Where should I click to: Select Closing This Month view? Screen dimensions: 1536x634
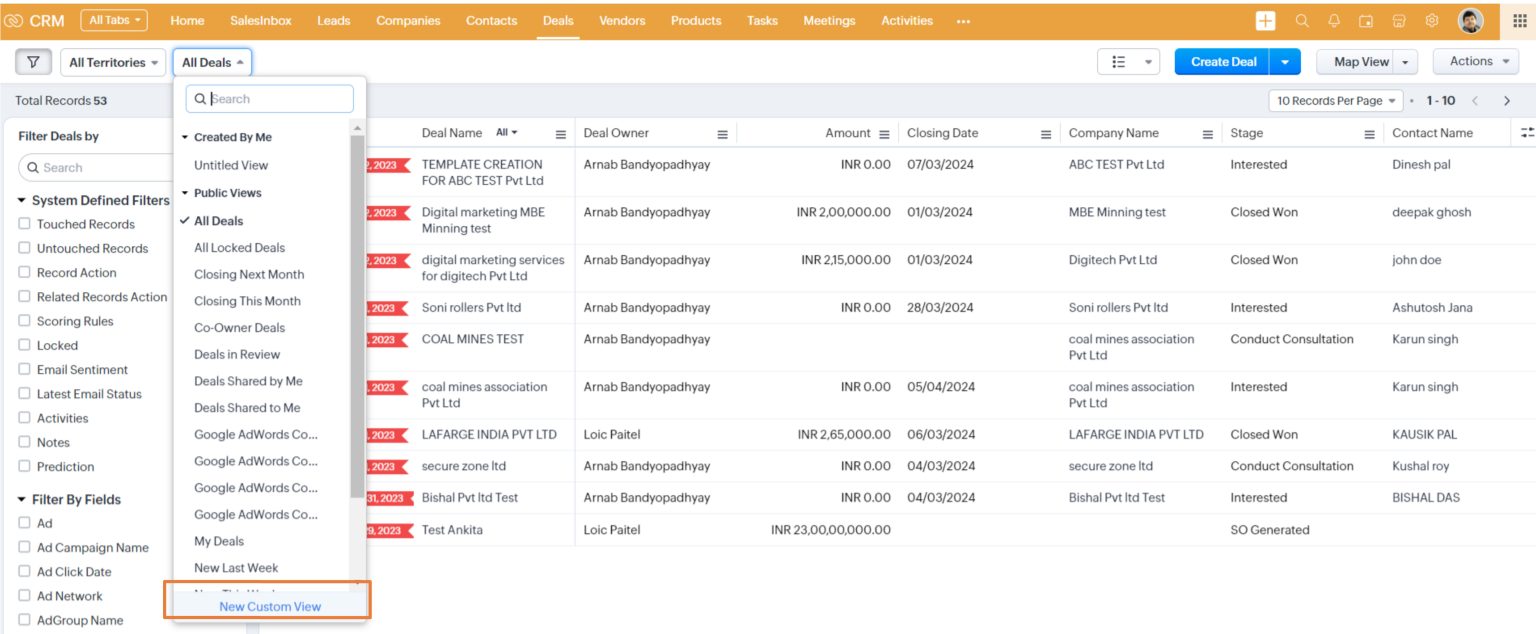247,301
